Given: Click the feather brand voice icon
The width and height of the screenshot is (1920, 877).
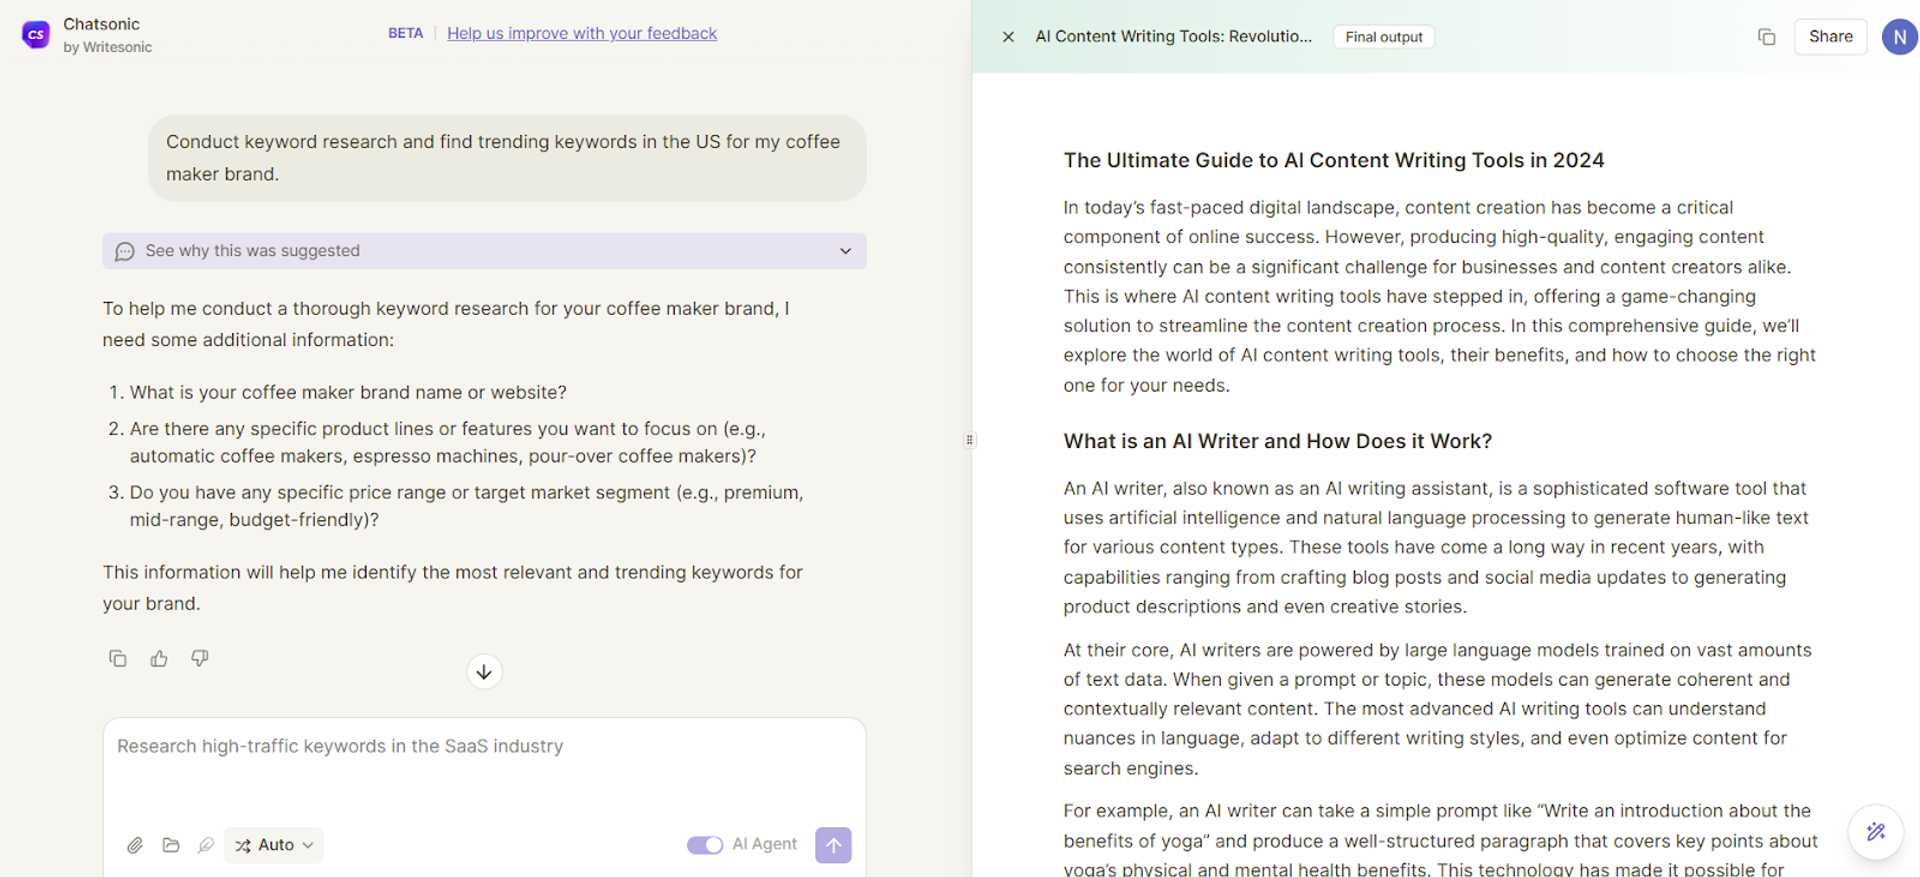Looking at the screenshot, I should tap(206, 845).
